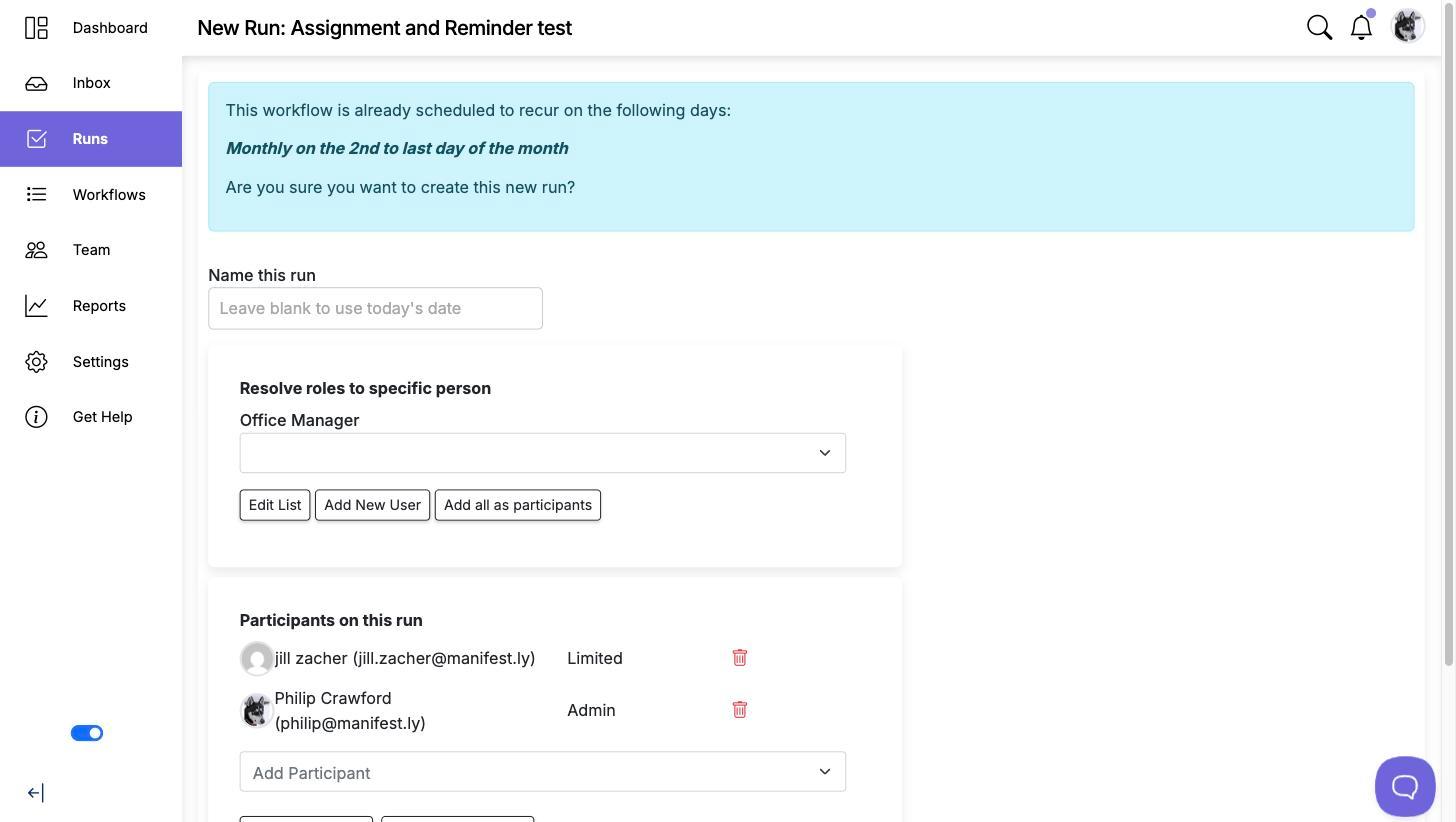Expand the Office Manager dropdown
Screen dimensions: 1456x822
(543, 453)
